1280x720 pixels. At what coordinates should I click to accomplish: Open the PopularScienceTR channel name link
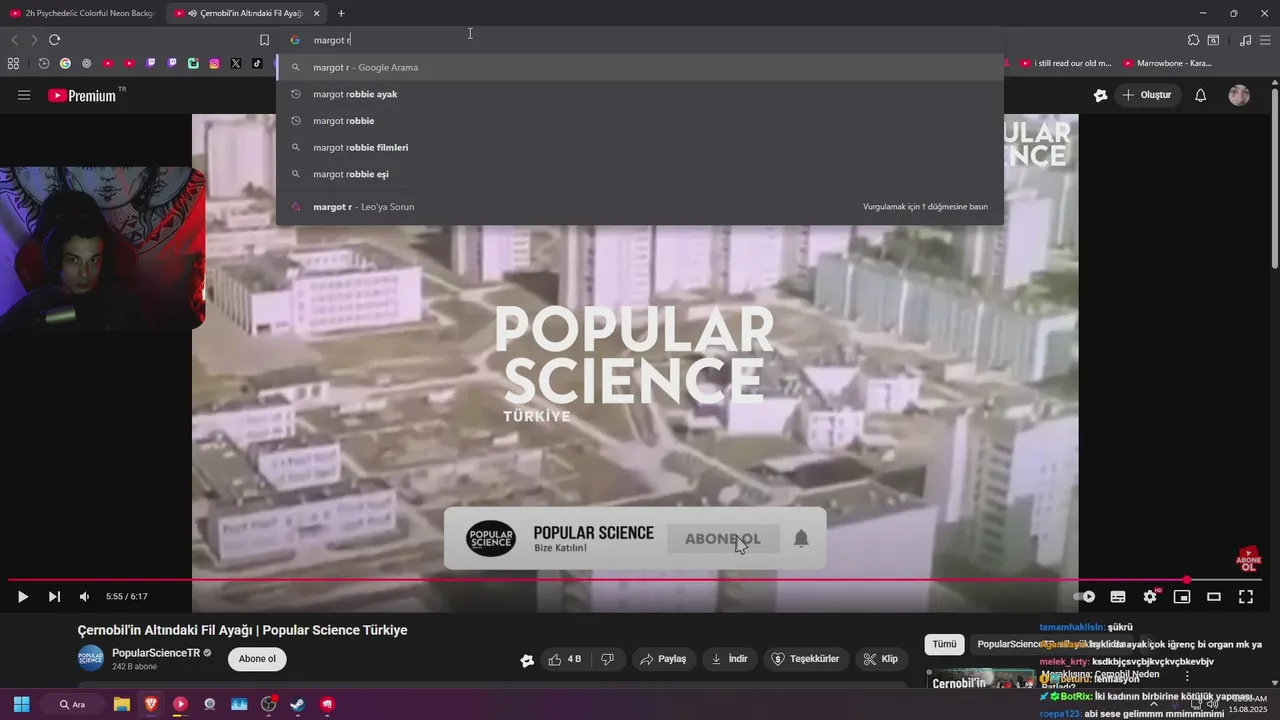coord(156,653)
